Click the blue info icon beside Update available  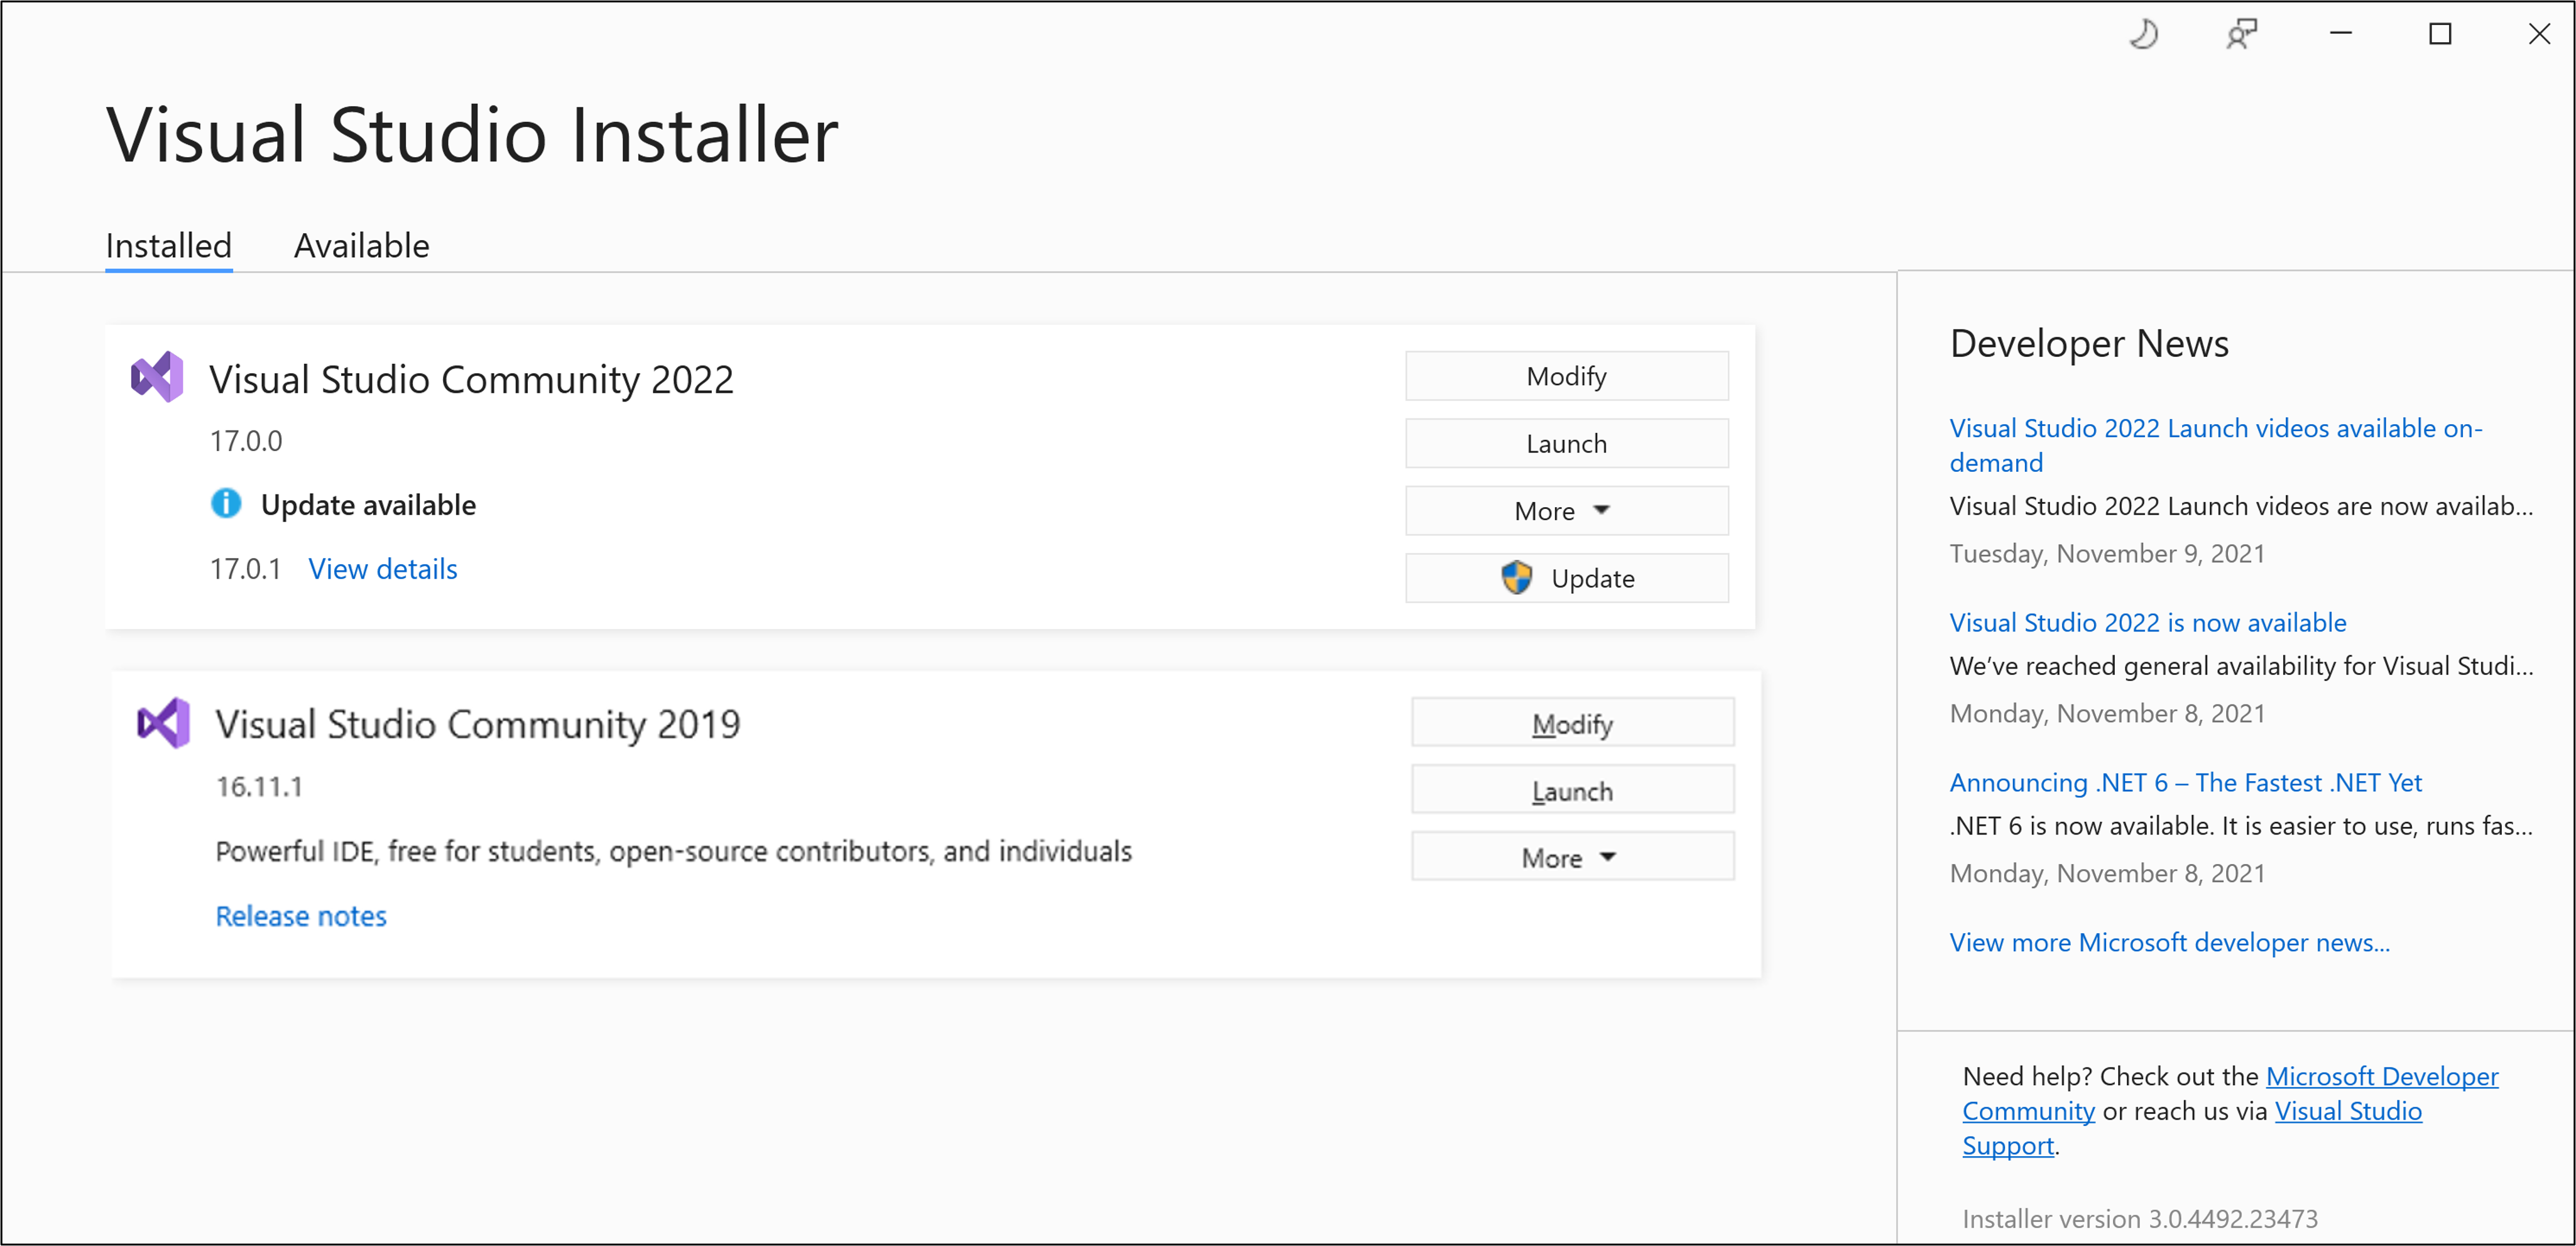[x=226, y=503]
